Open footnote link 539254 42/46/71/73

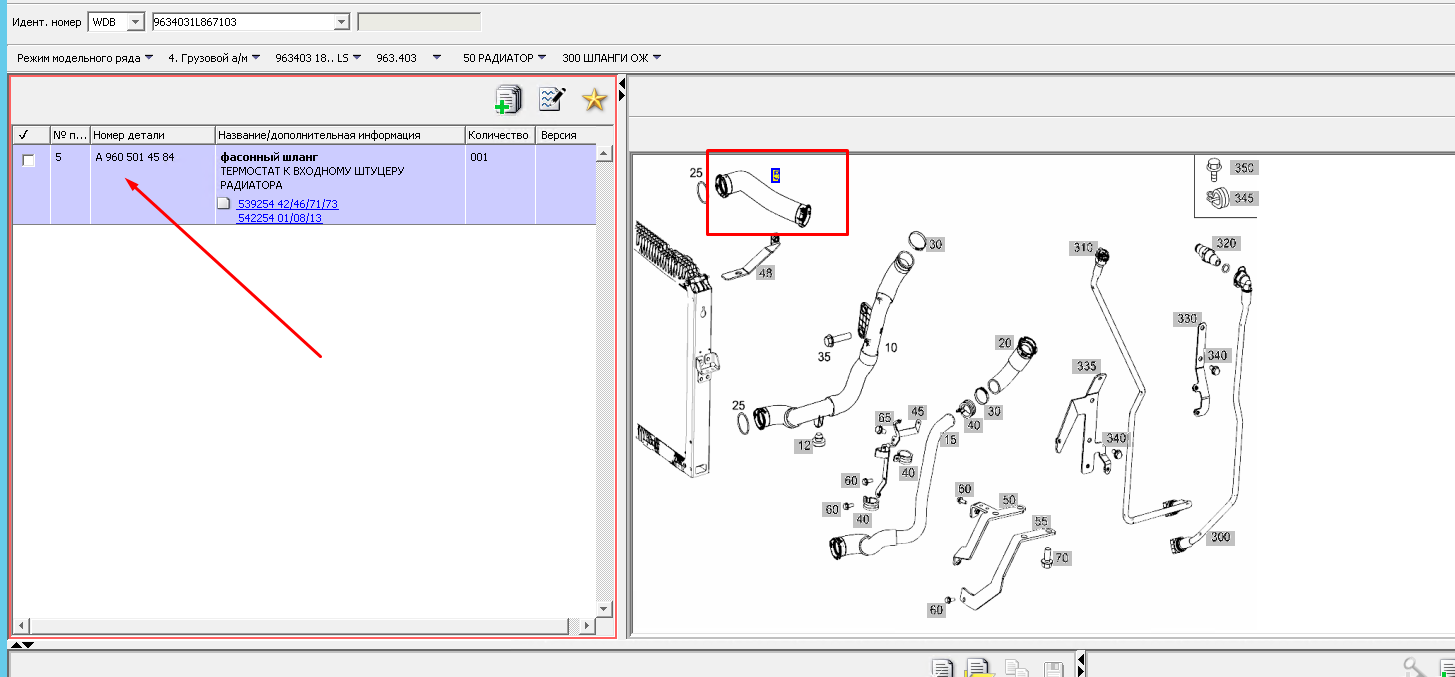[288, 204]
